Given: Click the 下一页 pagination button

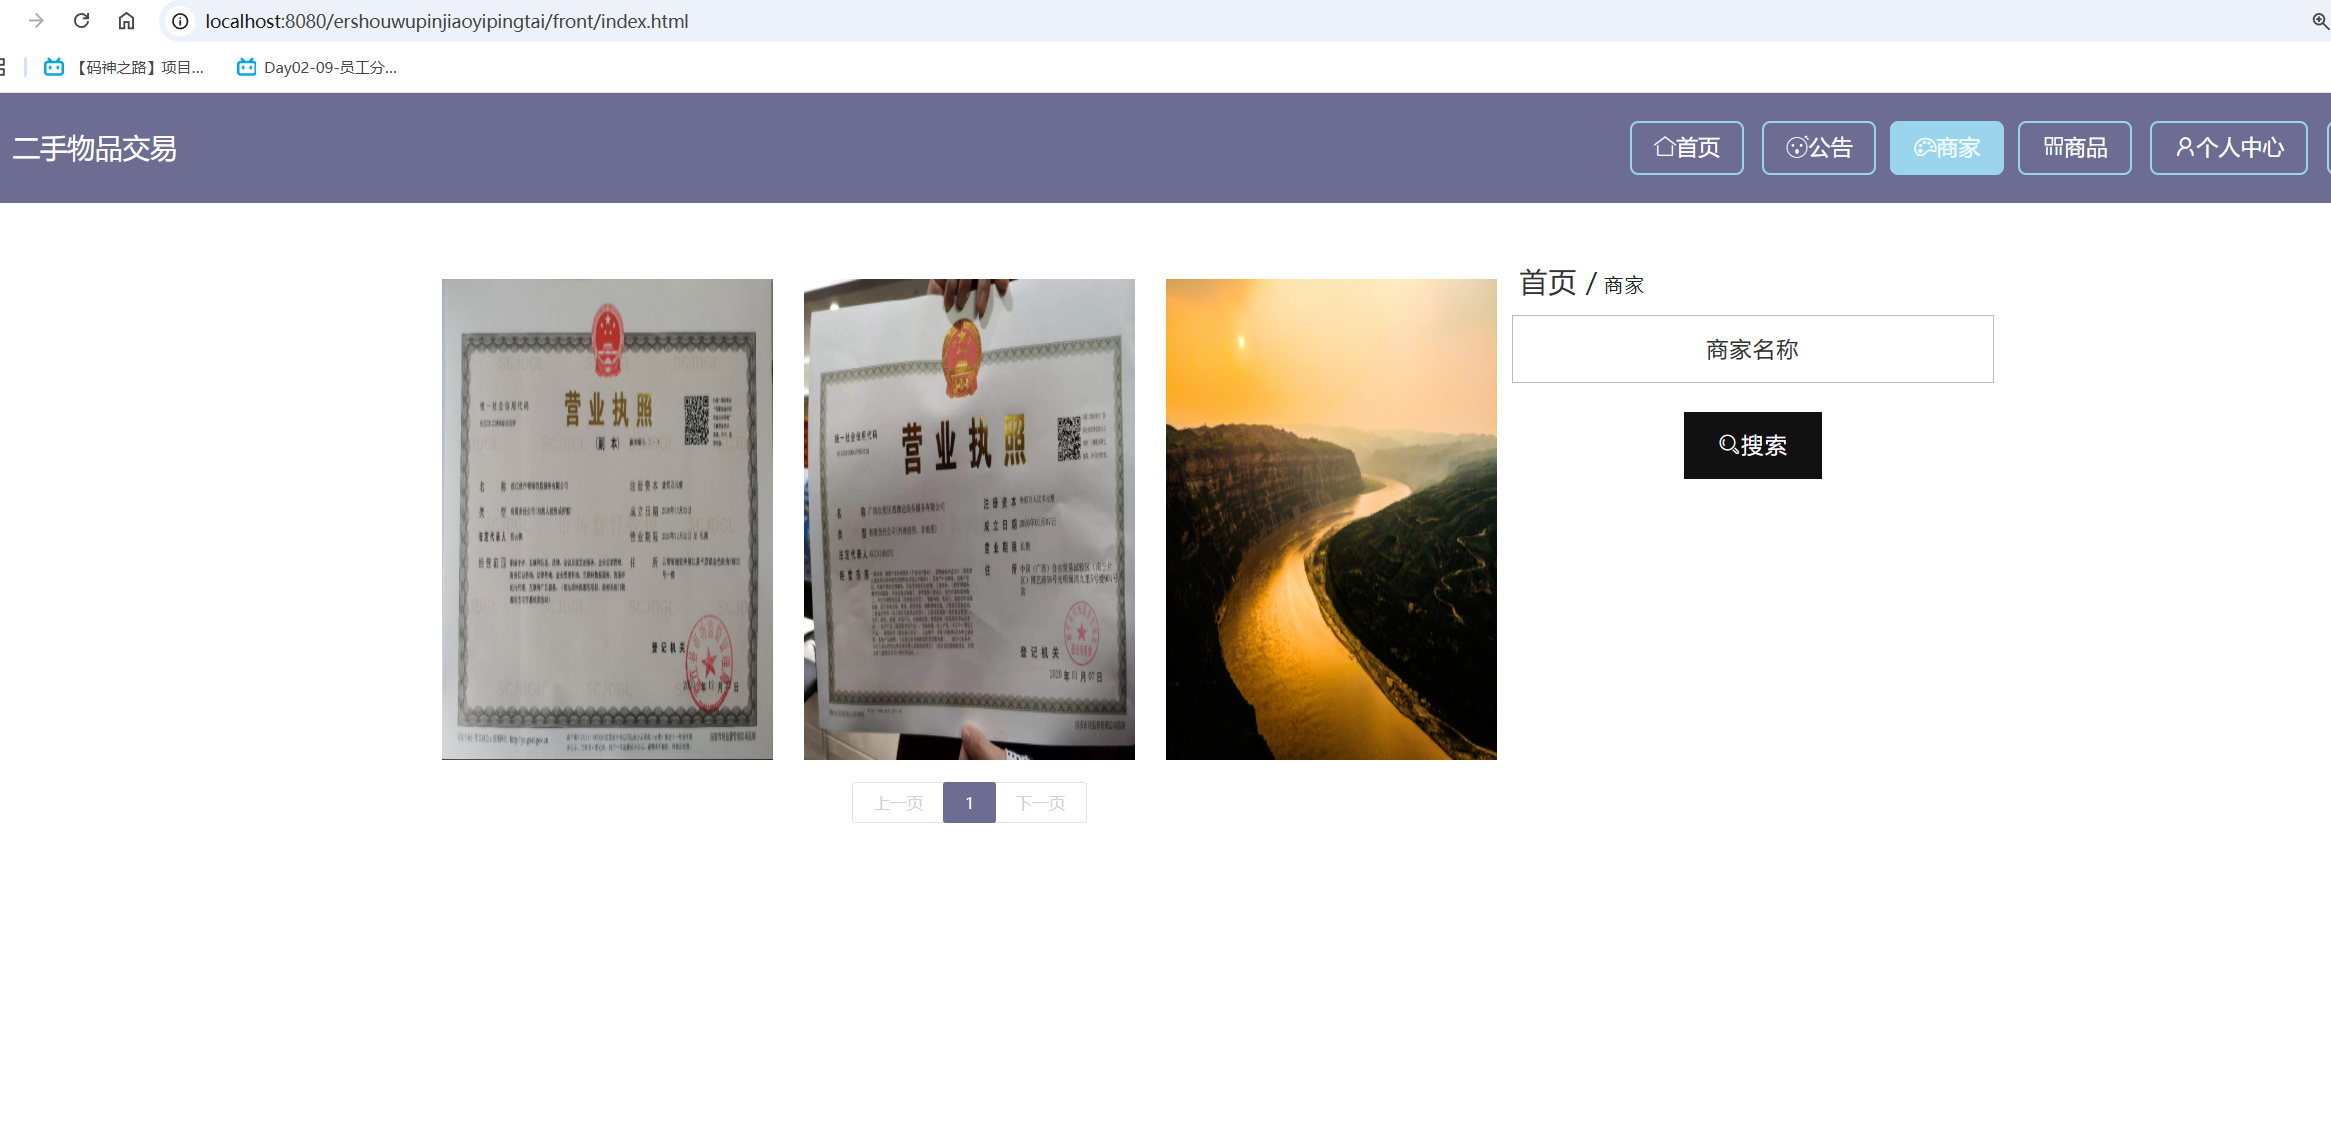Looking at the screenshot, I should coord(1041,803).
